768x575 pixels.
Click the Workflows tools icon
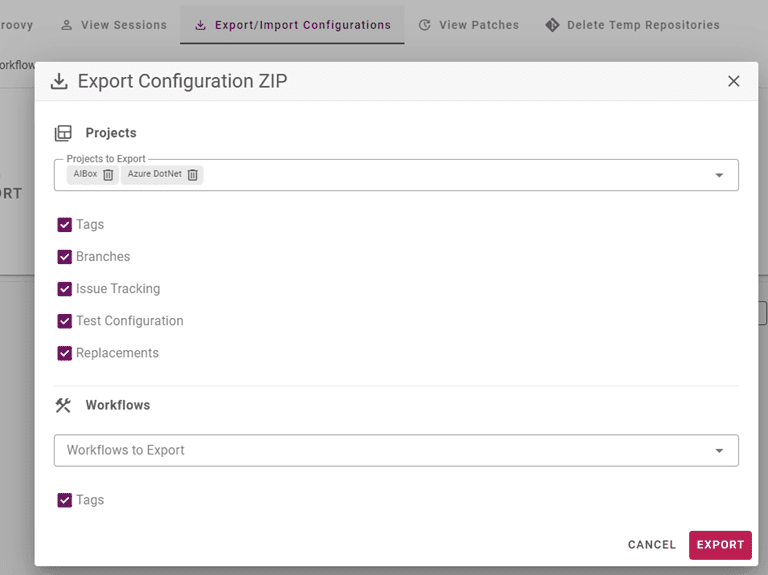coord(63,405)
